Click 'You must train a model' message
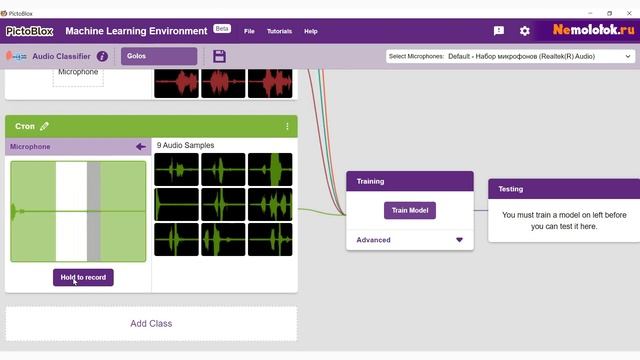The width and height of the screenshot is (640, 360). click(564, 220)
